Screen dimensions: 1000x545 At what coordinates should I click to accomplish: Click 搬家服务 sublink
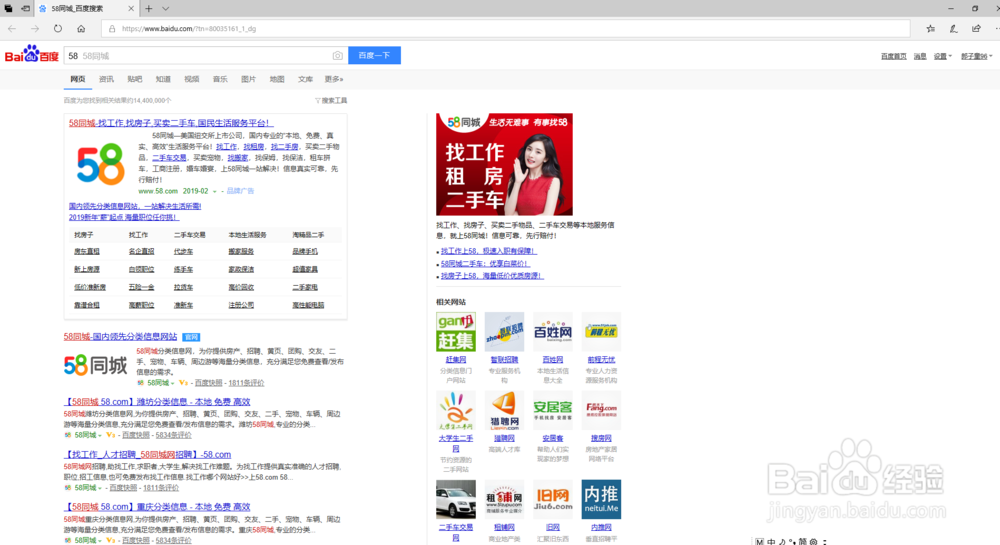click(x=241, y=252)
